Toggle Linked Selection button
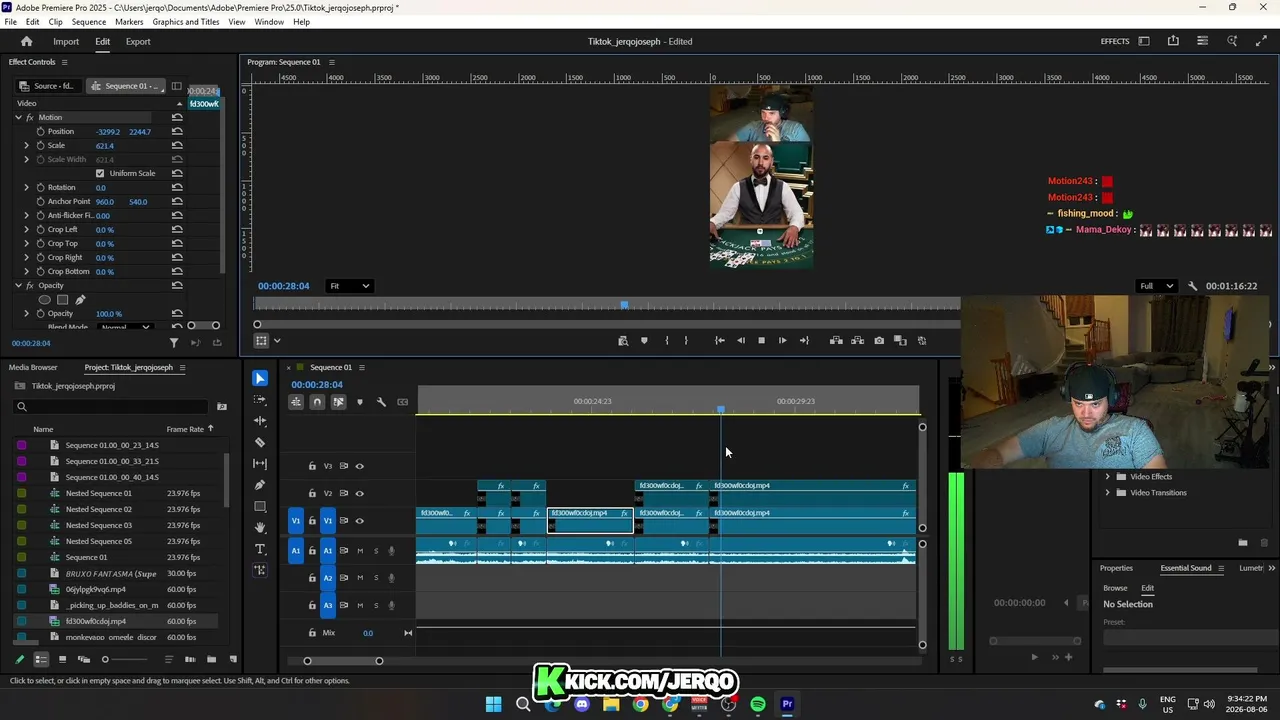 point(338,402)
